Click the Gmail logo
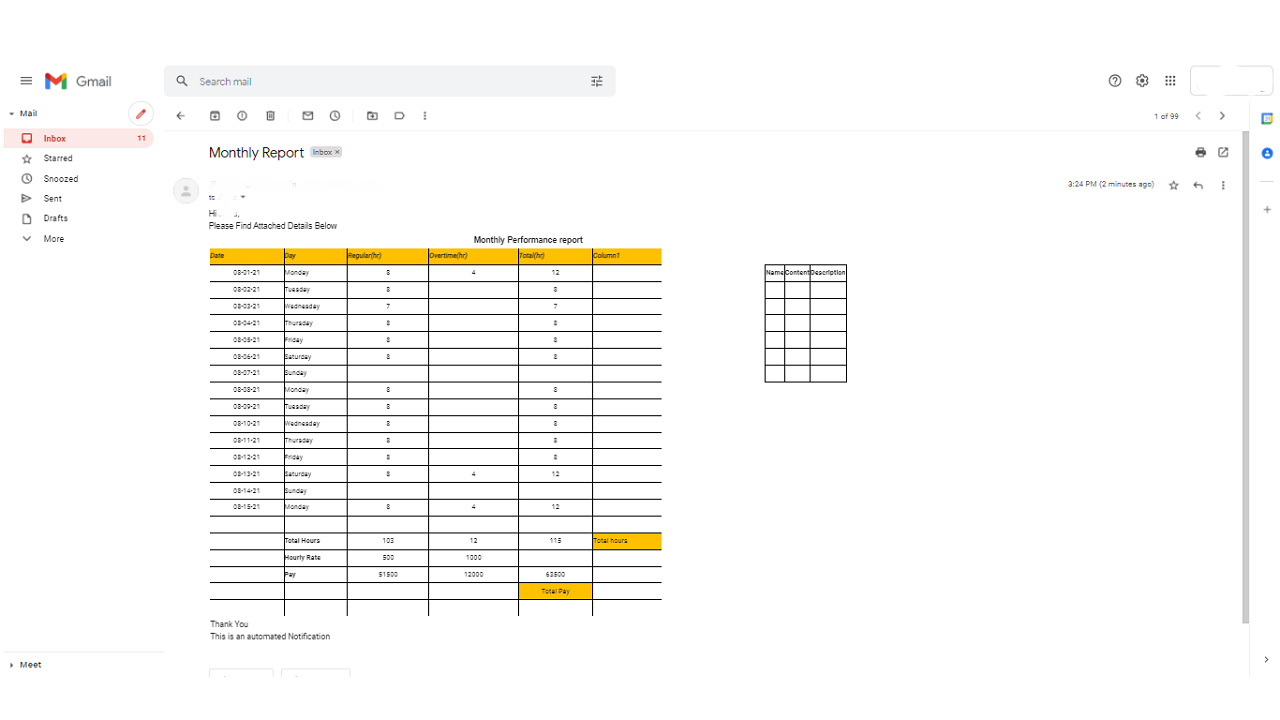 click(78, 81)
